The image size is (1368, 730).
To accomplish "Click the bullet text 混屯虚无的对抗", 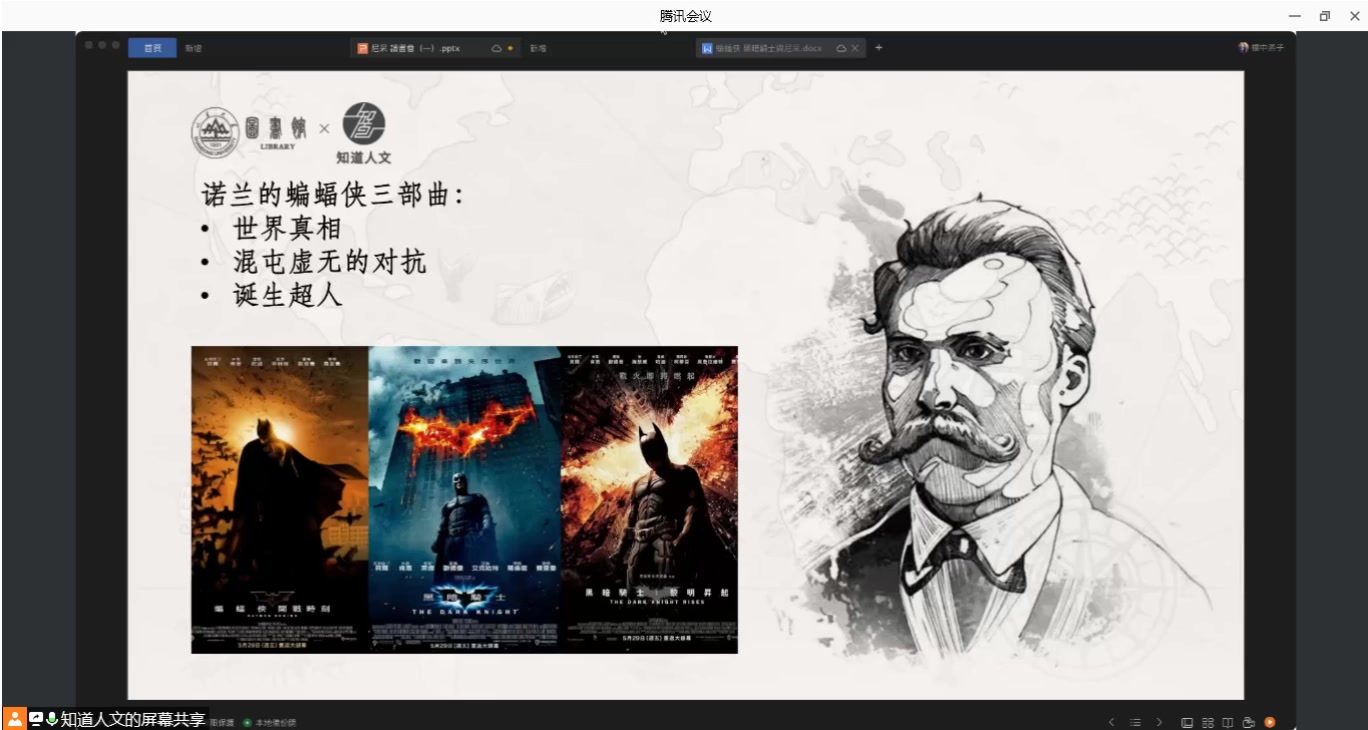I will [x=330, y=261].
